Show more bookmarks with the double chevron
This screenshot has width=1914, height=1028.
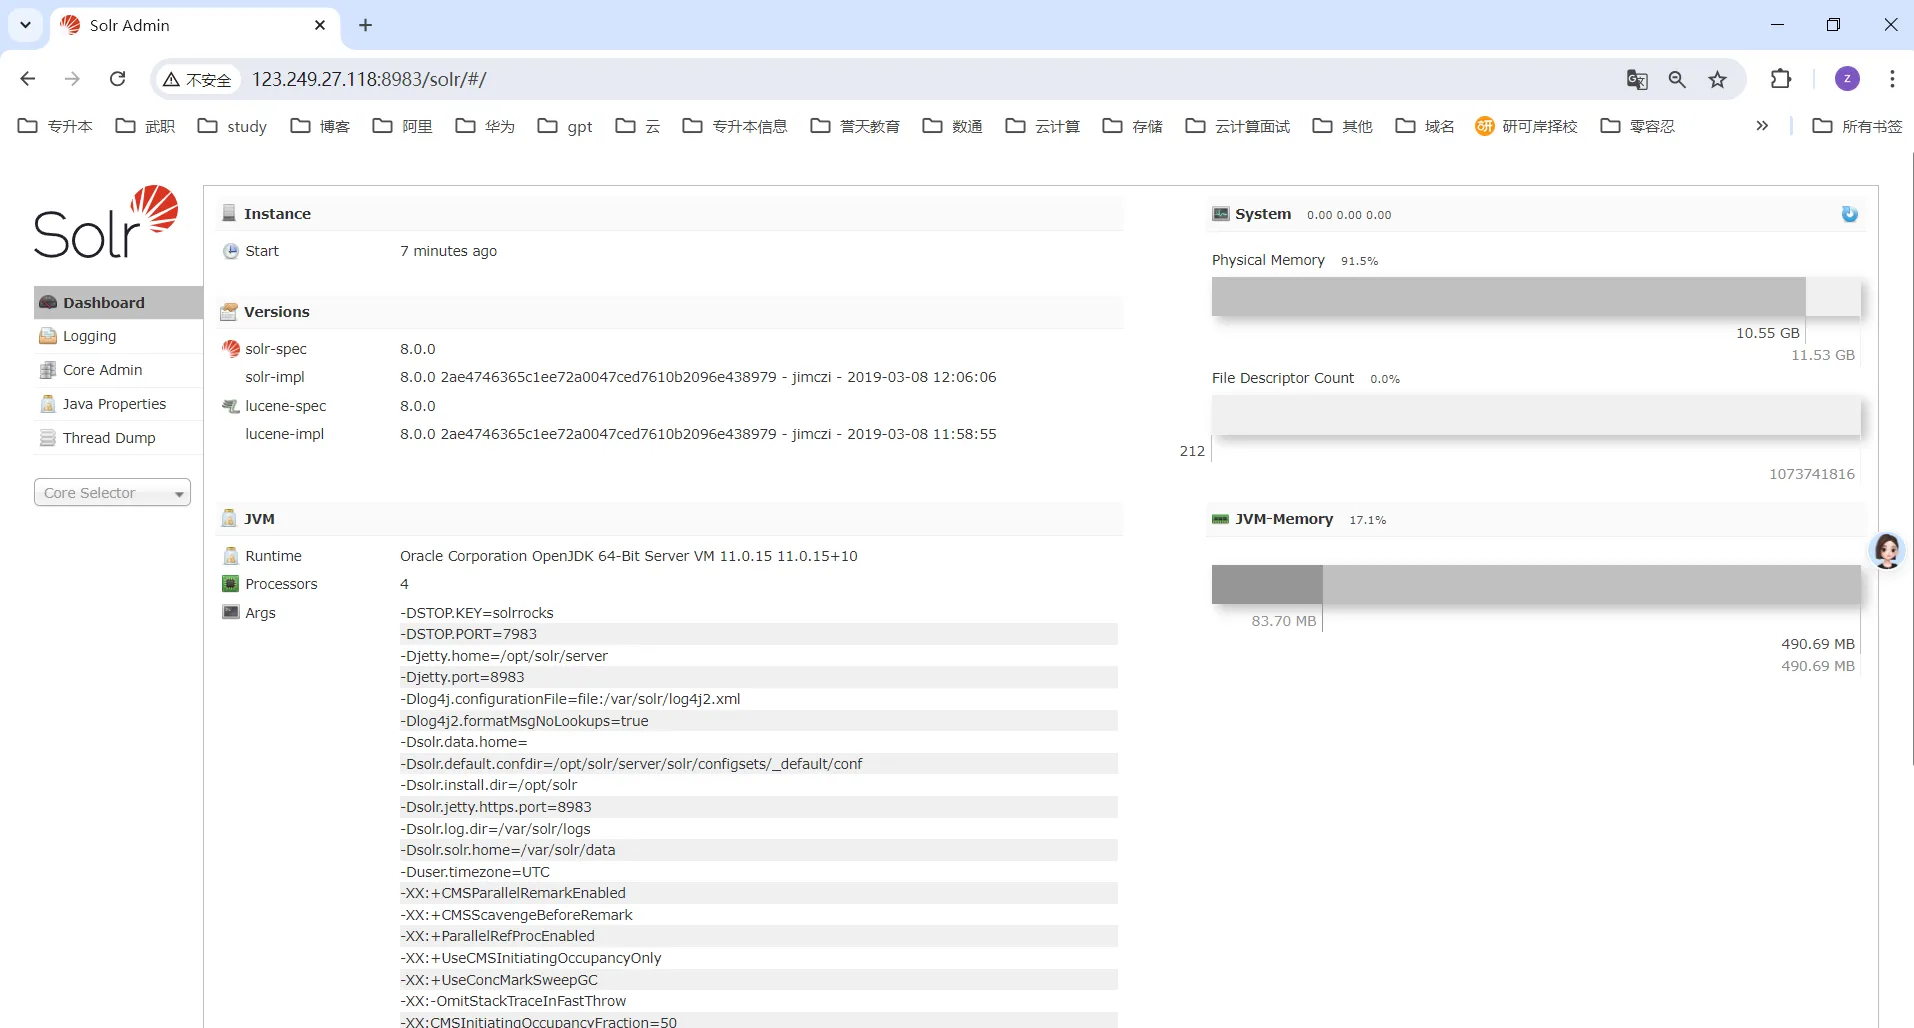(1762, 126)
